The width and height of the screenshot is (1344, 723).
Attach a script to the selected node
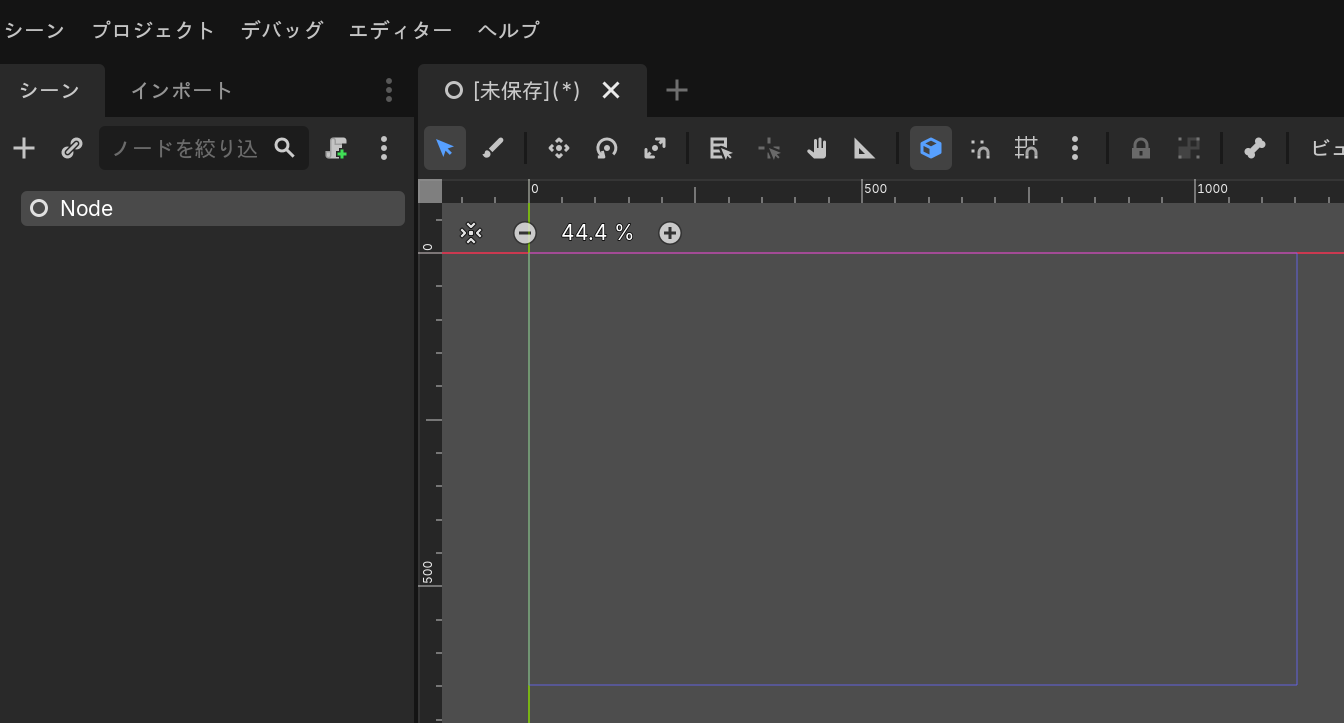pyautogui.click(x=337, y=148)
